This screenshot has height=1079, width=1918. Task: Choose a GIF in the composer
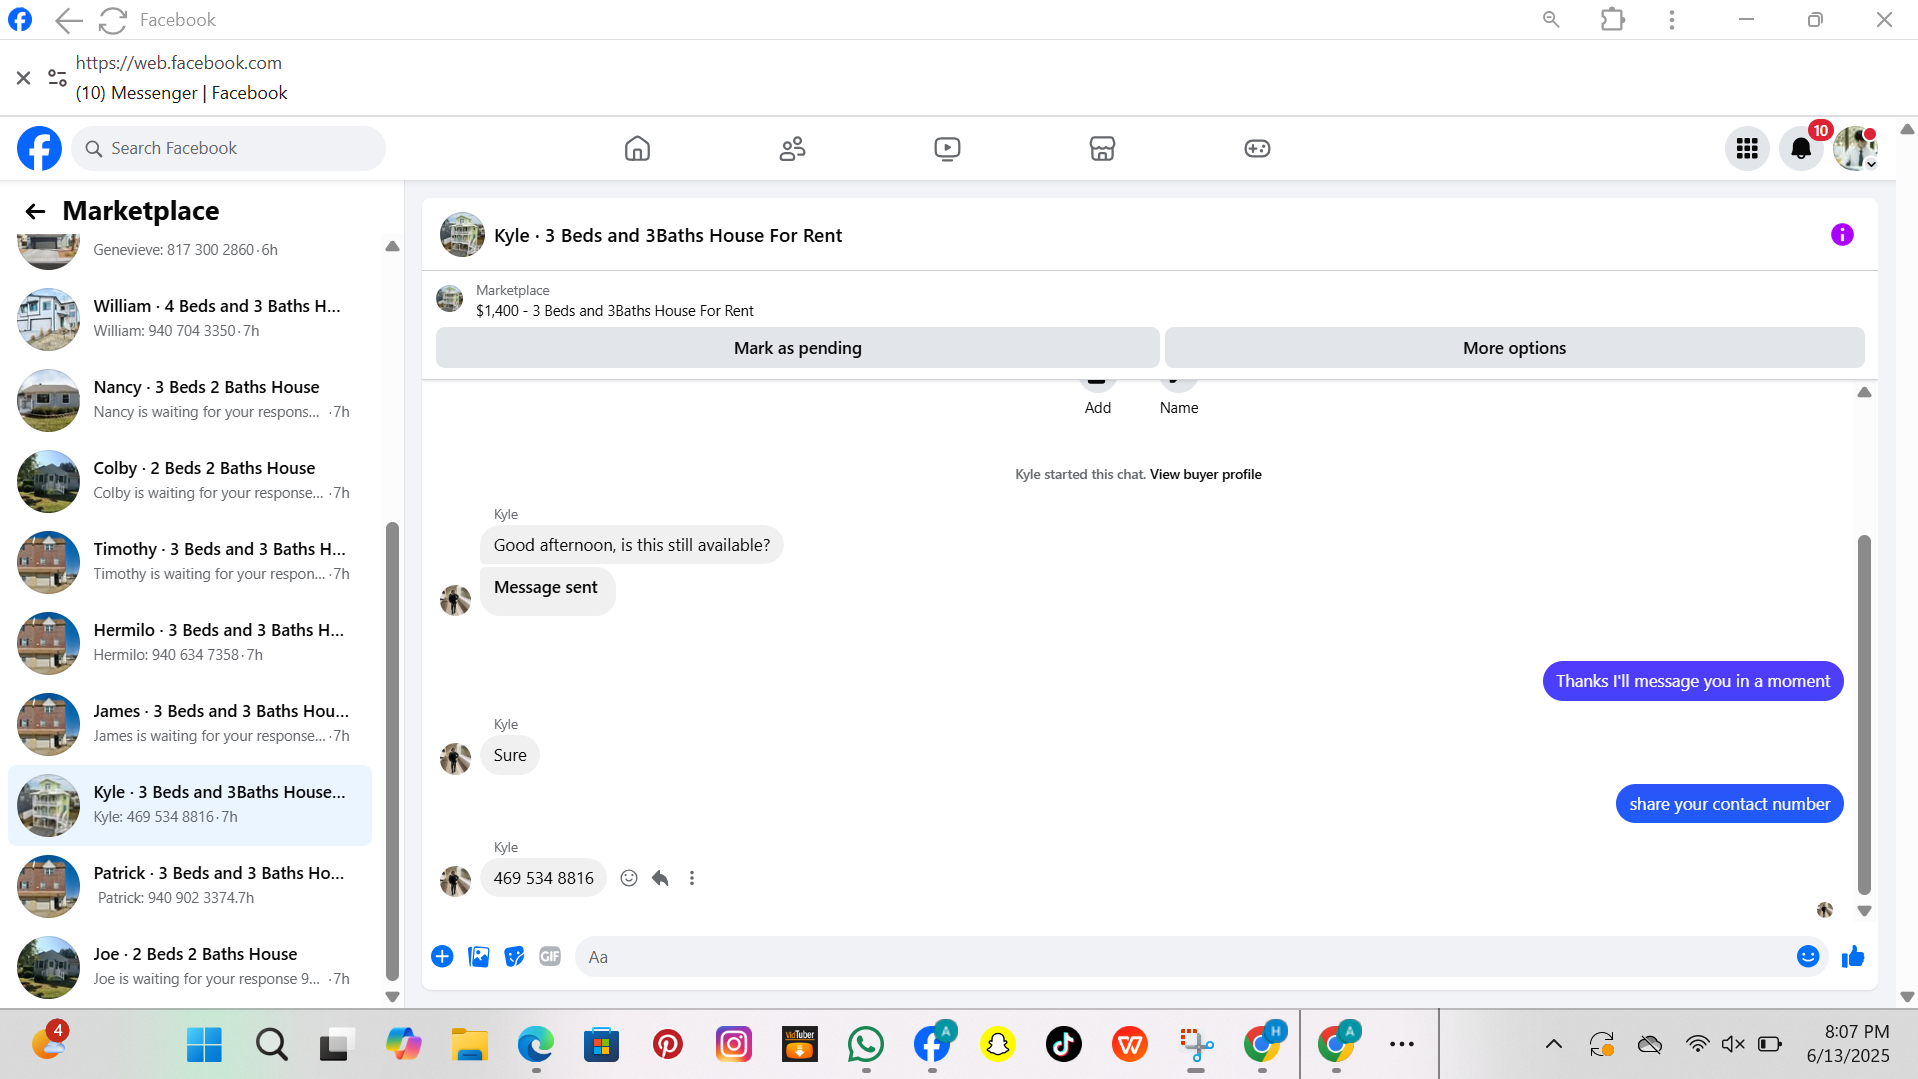(x=550, y=957)
